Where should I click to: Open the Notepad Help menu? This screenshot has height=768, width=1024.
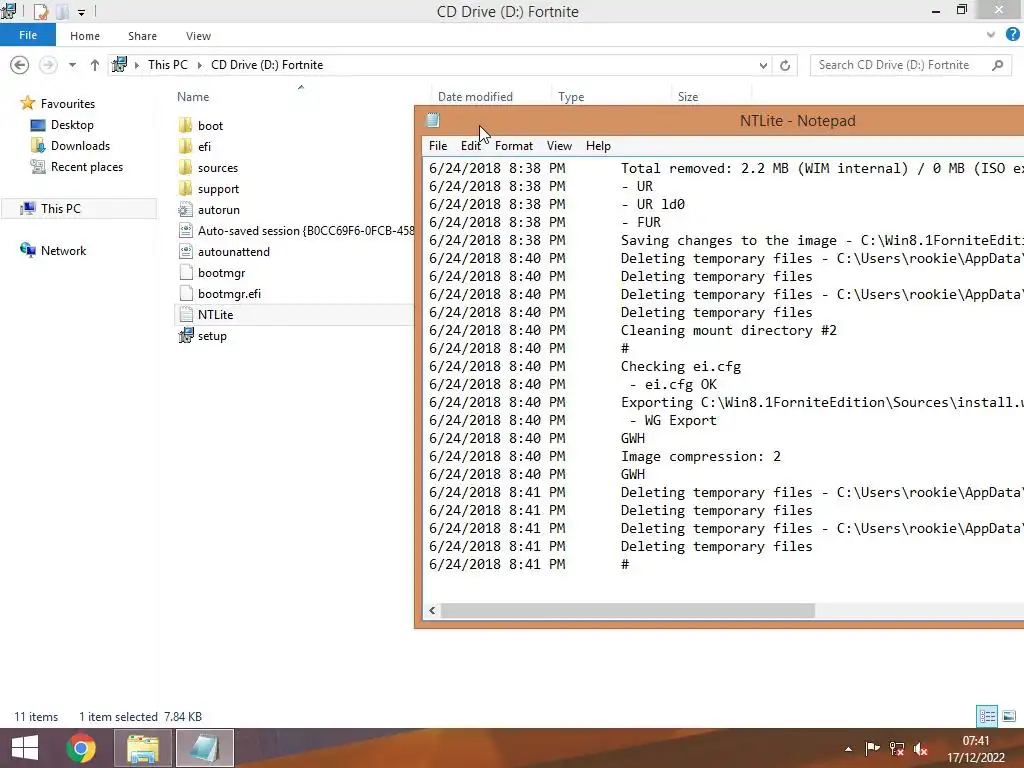[x=598, y=146]
